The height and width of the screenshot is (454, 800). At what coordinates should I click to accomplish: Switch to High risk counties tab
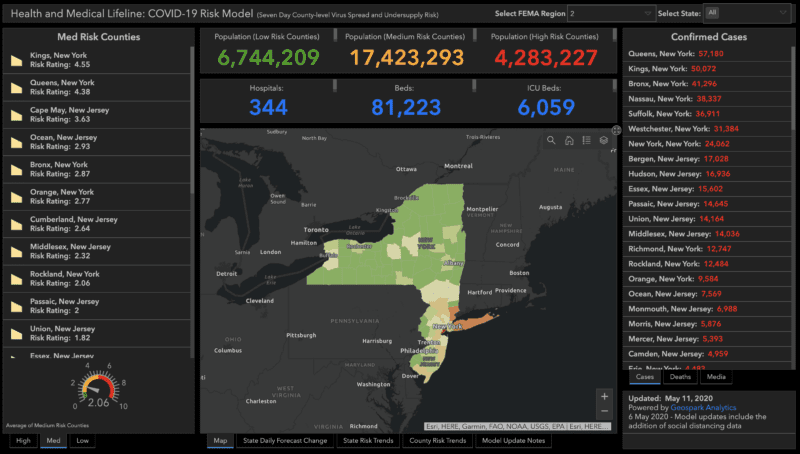click(23, 440)
